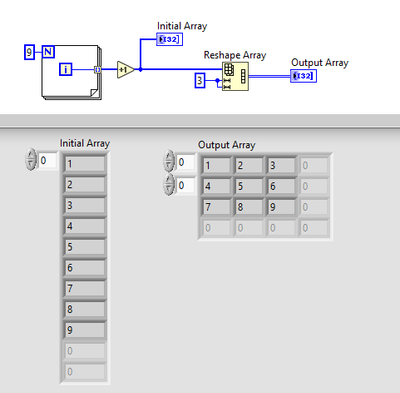Click the wire junction dot after the increment node
Screen dimensions: 400x393
140,70
